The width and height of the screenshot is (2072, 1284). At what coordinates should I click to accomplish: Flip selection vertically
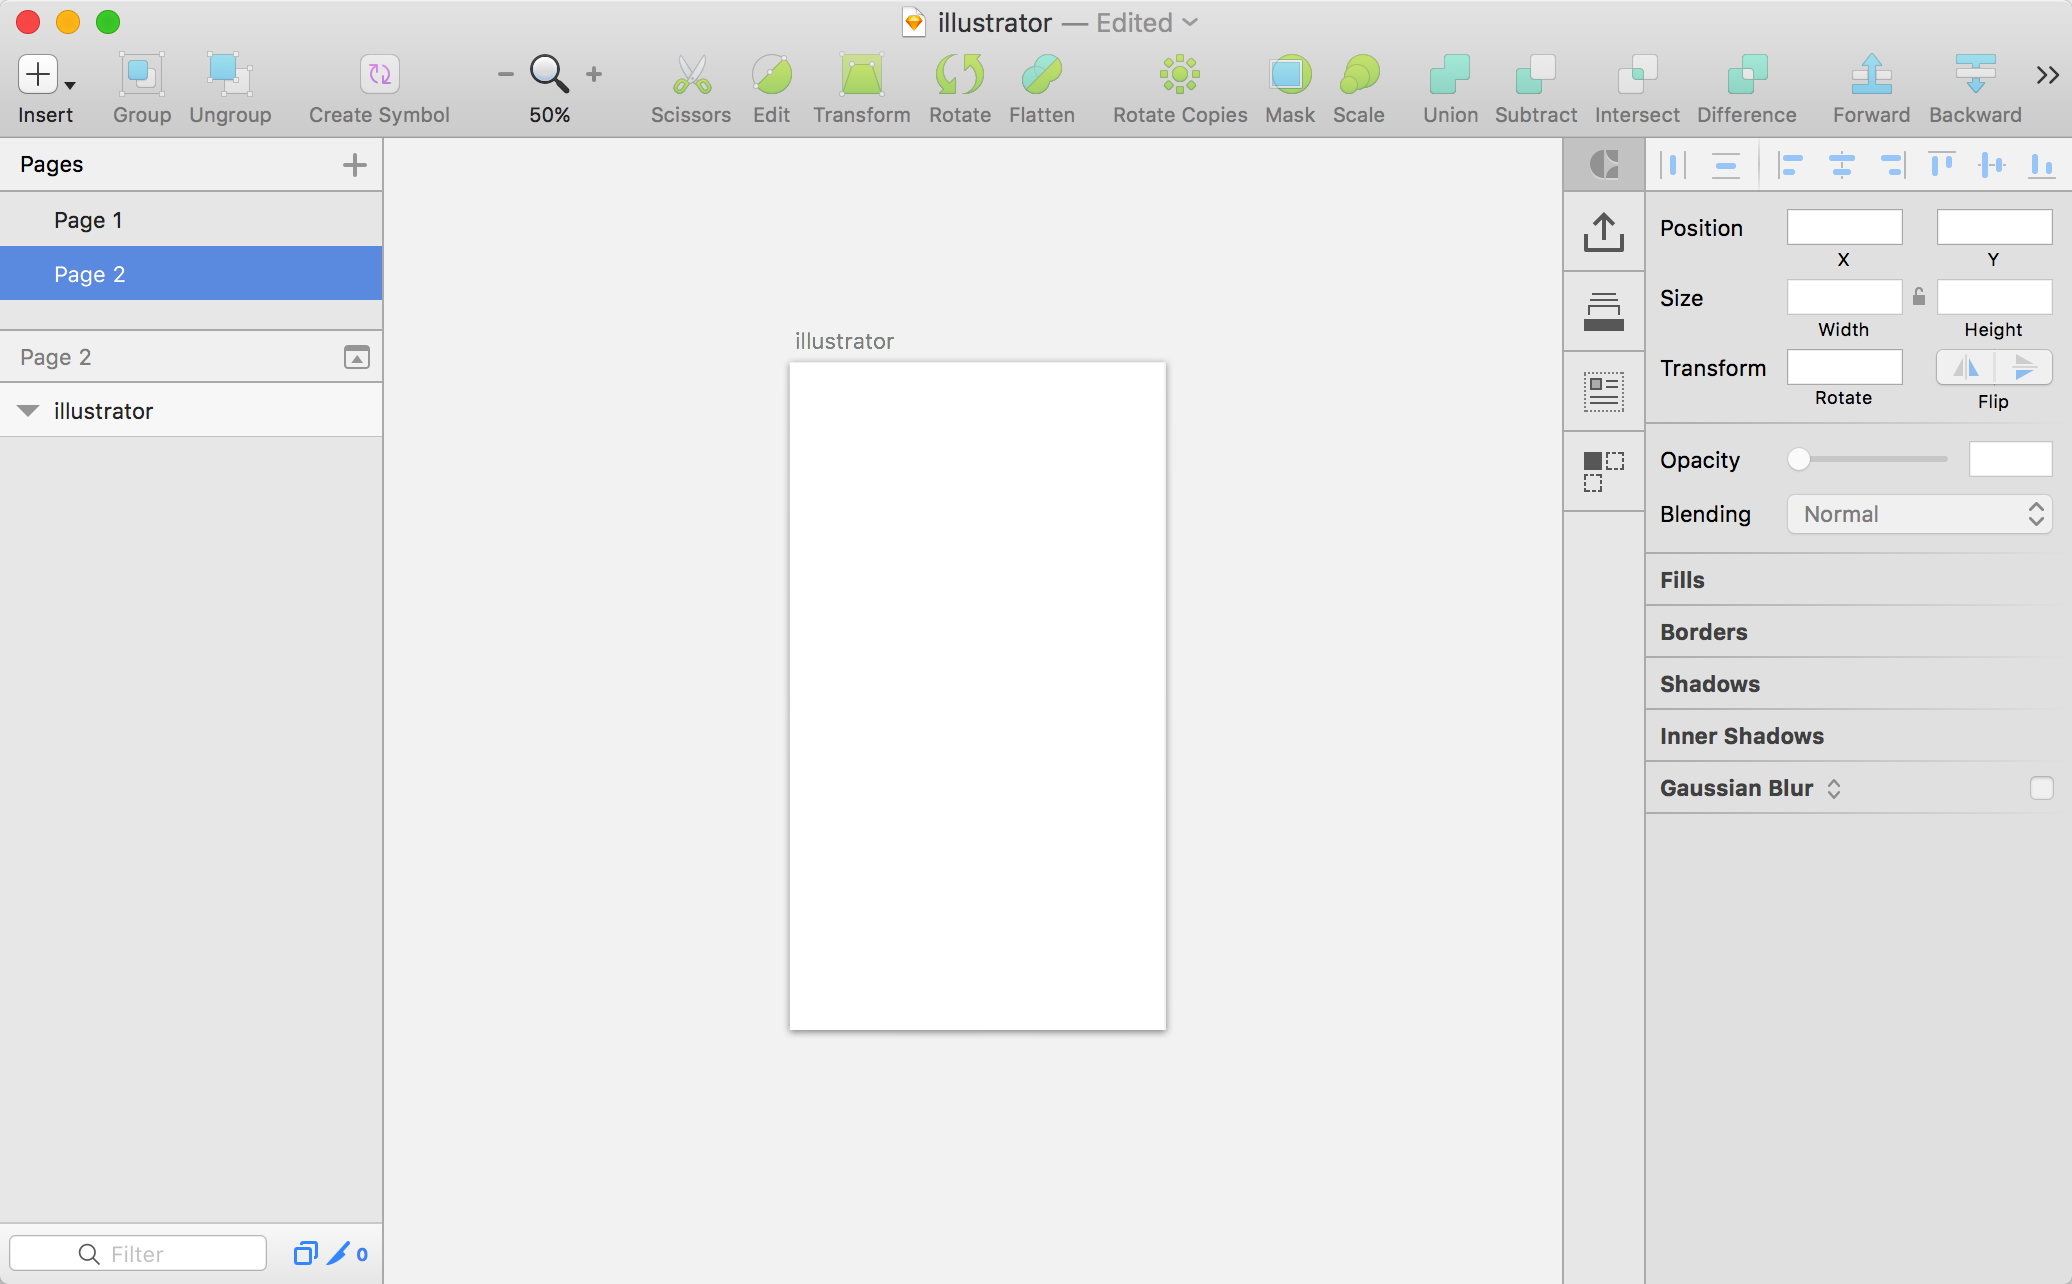[2023, 367]
